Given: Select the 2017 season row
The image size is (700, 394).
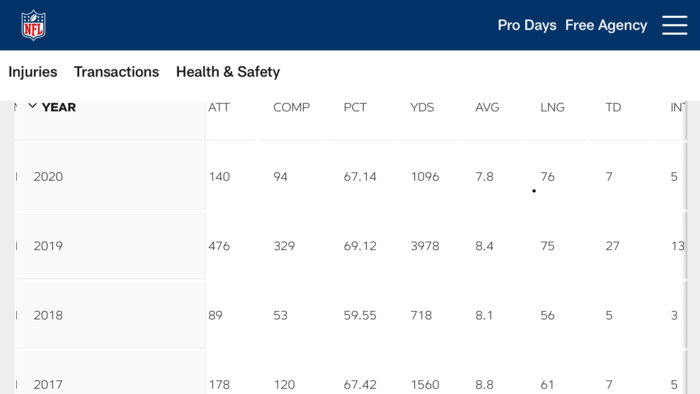Looking at the screenshot, I should pyautogui.click(x=350, y=373).
